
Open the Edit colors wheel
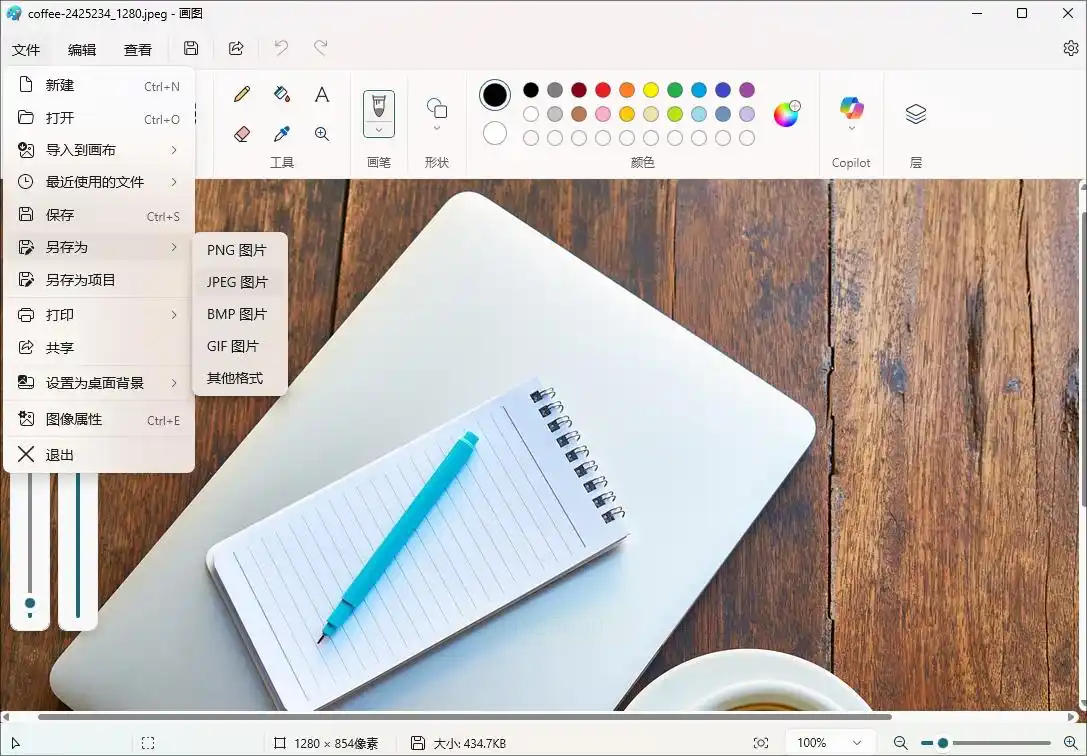tap(786, 114)
